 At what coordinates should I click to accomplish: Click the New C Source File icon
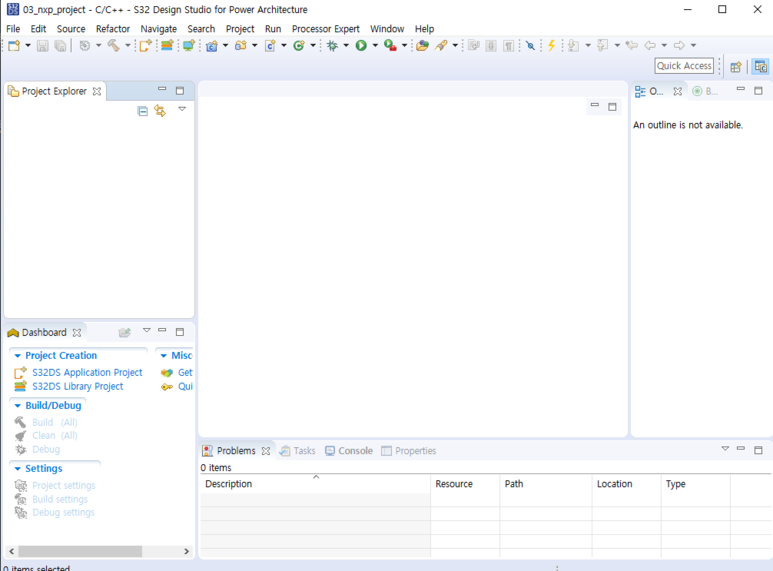[270, 46]
